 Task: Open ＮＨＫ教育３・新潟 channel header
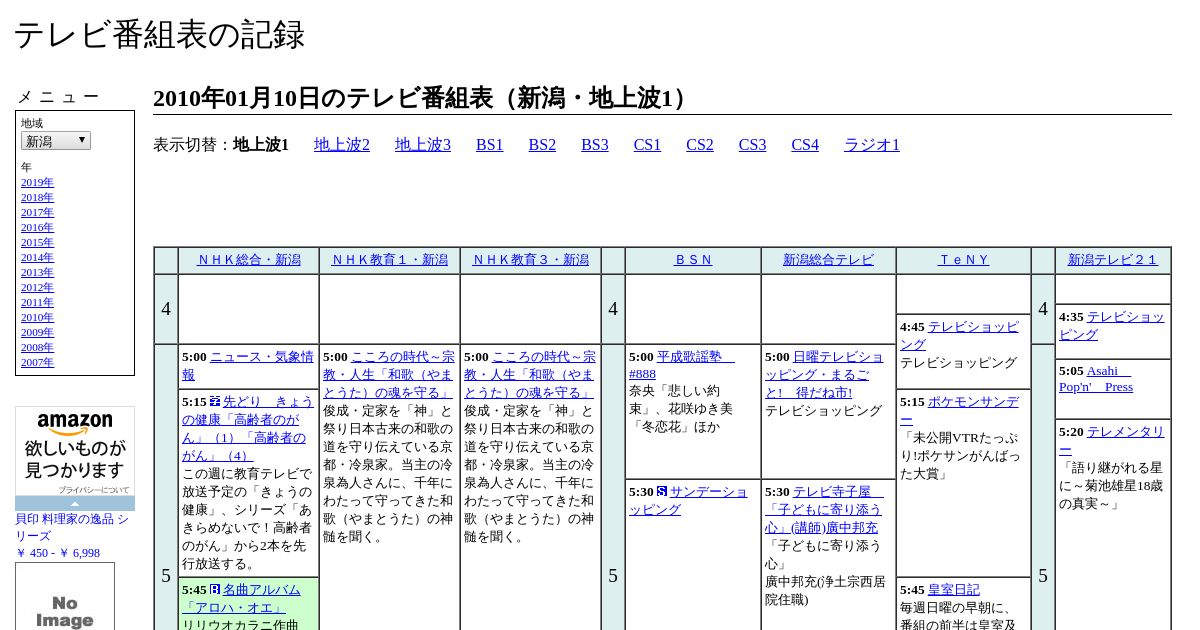(531, 260)
